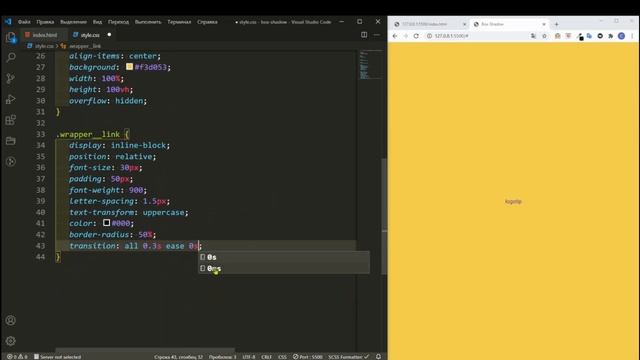Click the Split Editor icon
Screen dimensions: 640x360
(x=364, y=35)
